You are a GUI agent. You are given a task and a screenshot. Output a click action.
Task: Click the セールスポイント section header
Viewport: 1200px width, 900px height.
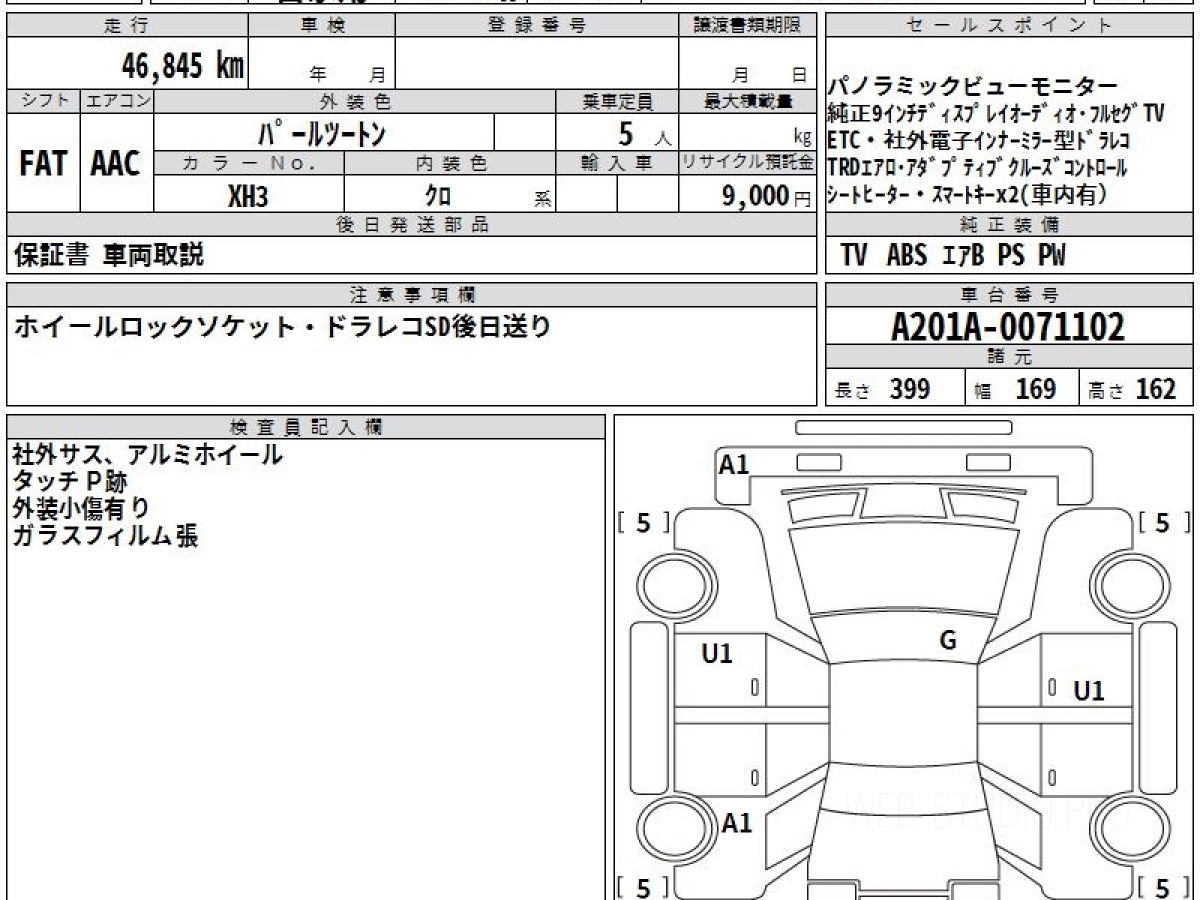(1009, 26)
